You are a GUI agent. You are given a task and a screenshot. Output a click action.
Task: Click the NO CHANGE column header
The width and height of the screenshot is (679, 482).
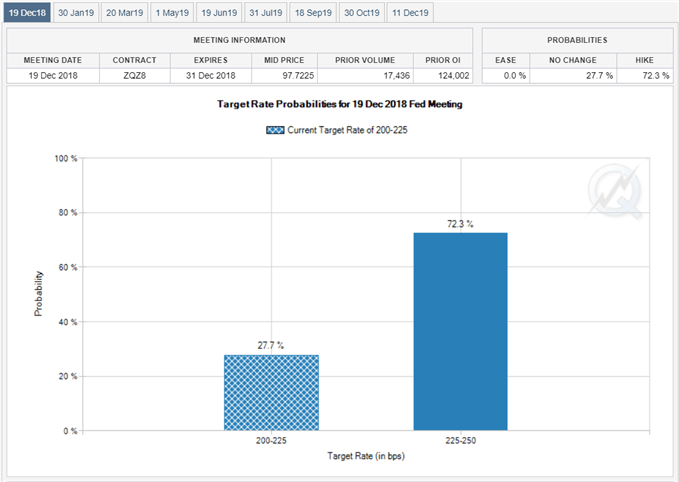pos(573,60)
